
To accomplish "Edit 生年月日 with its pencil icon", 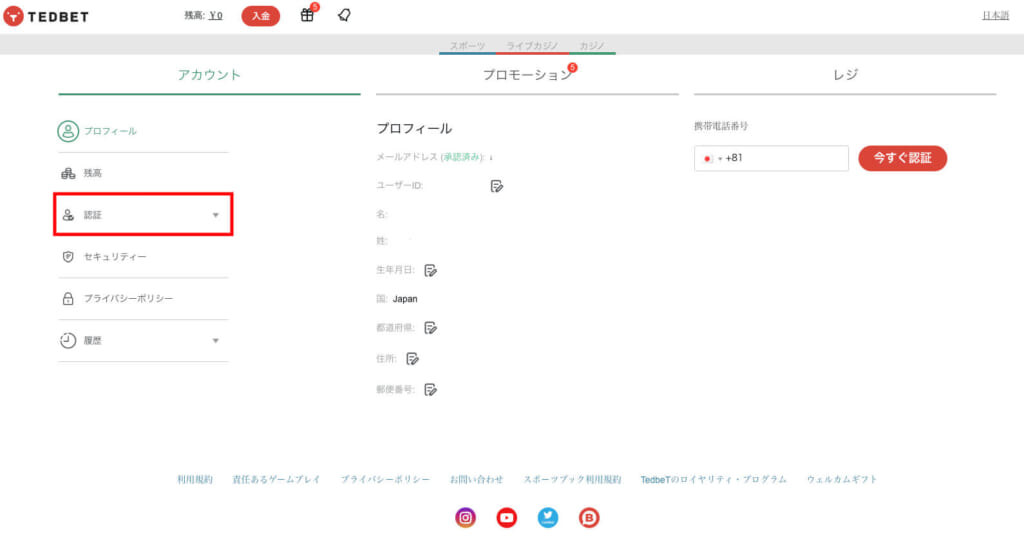I will 430,270.
